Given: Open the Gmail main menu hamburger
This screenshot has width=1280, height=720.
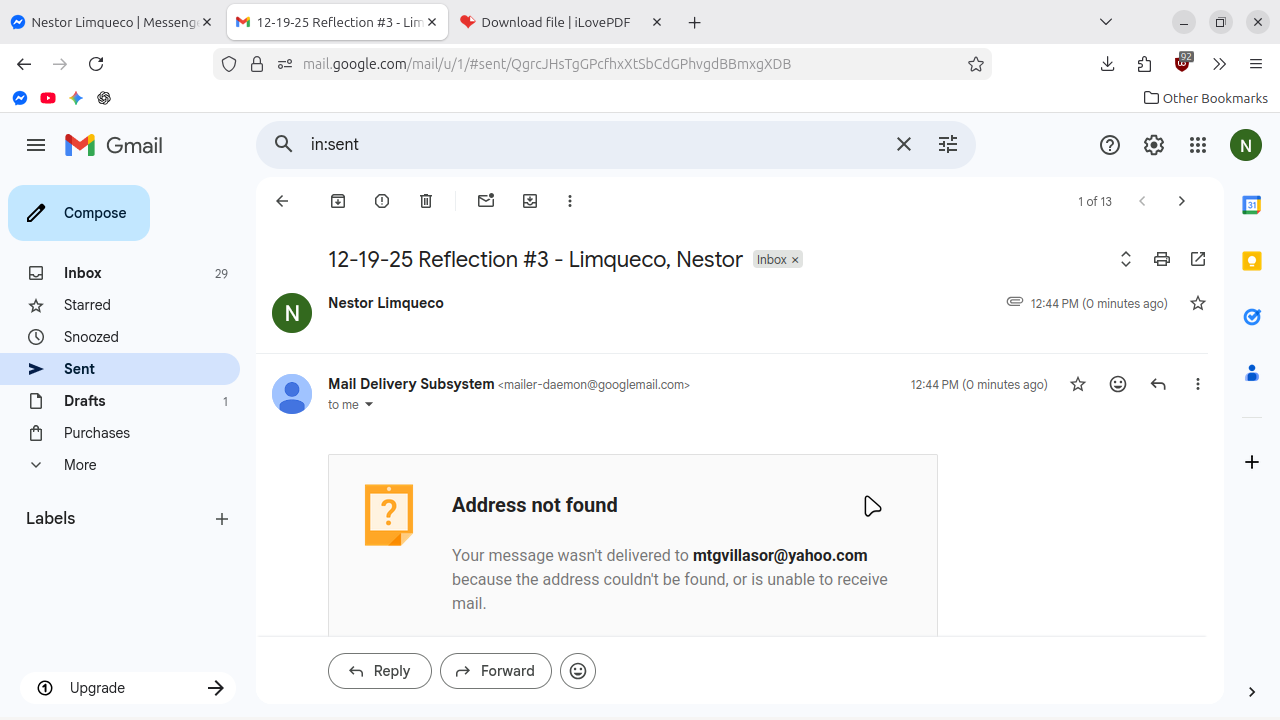Looking at the screenshot, I should [x=36, y=145].
